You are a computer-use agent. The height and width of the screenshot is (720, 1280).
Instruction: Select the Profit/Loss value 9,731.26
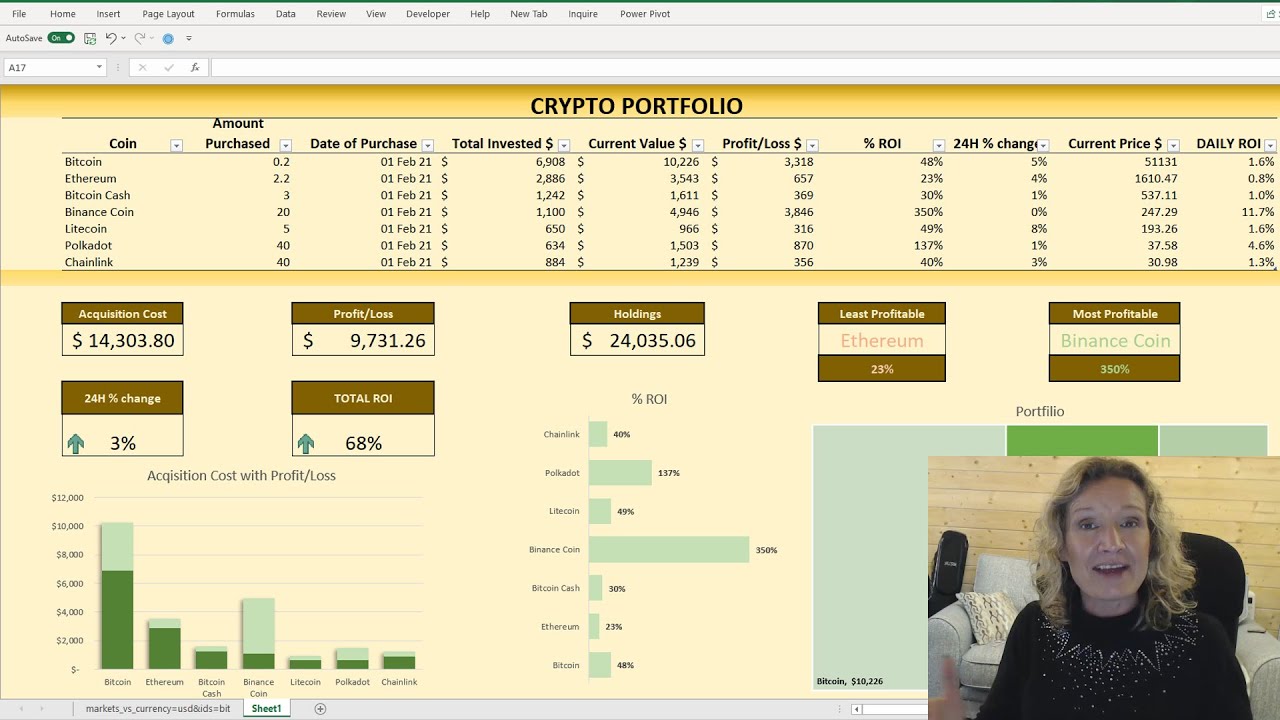(363, 340)
